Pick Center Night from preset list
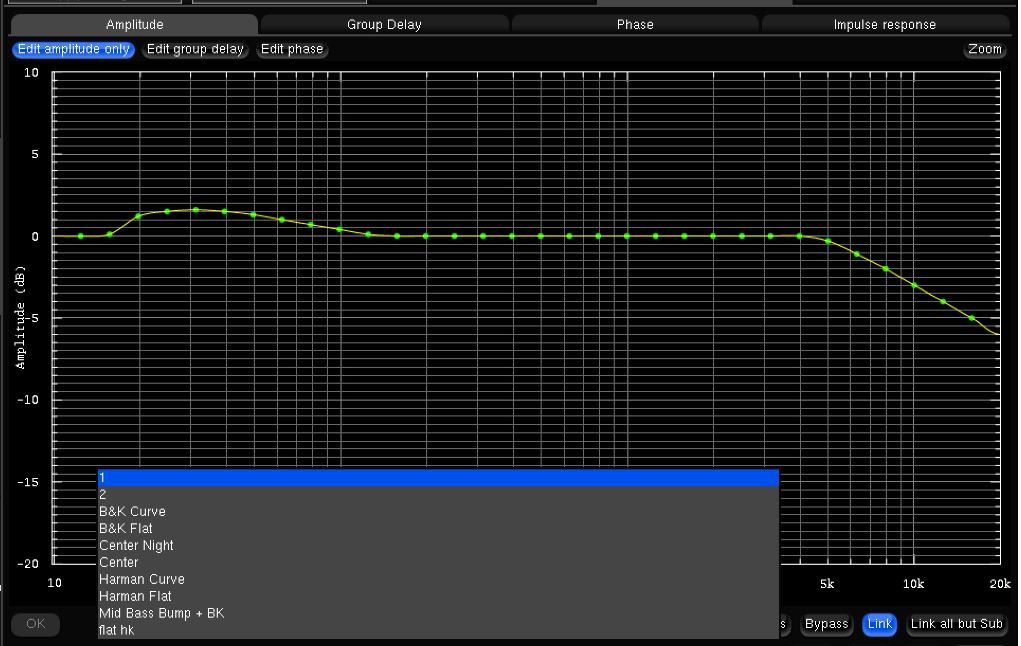 [437, 546]
